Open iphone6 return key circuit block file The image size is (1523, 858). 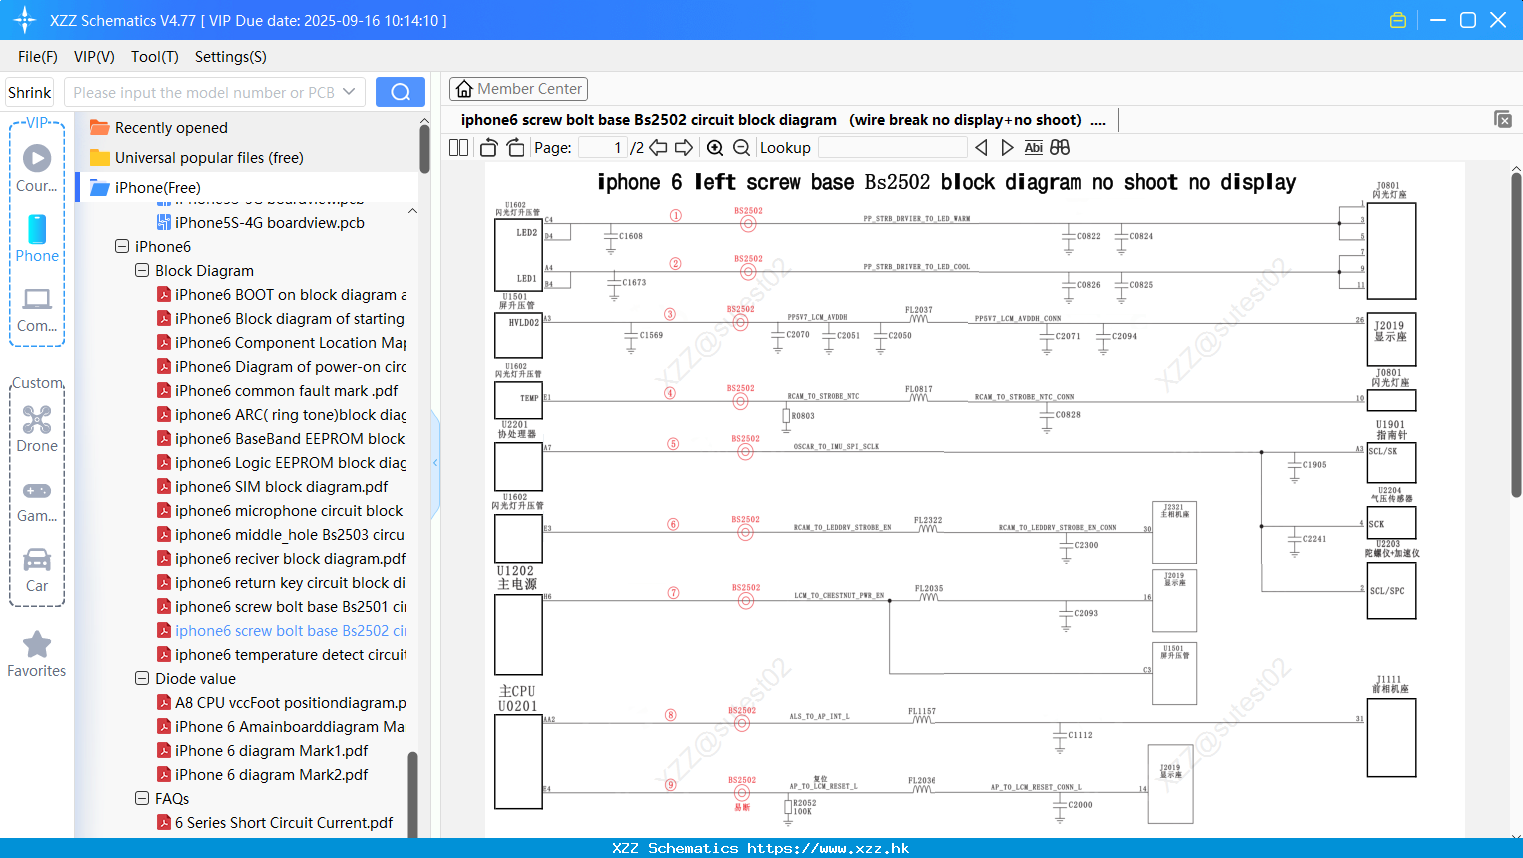pos(281,583)
